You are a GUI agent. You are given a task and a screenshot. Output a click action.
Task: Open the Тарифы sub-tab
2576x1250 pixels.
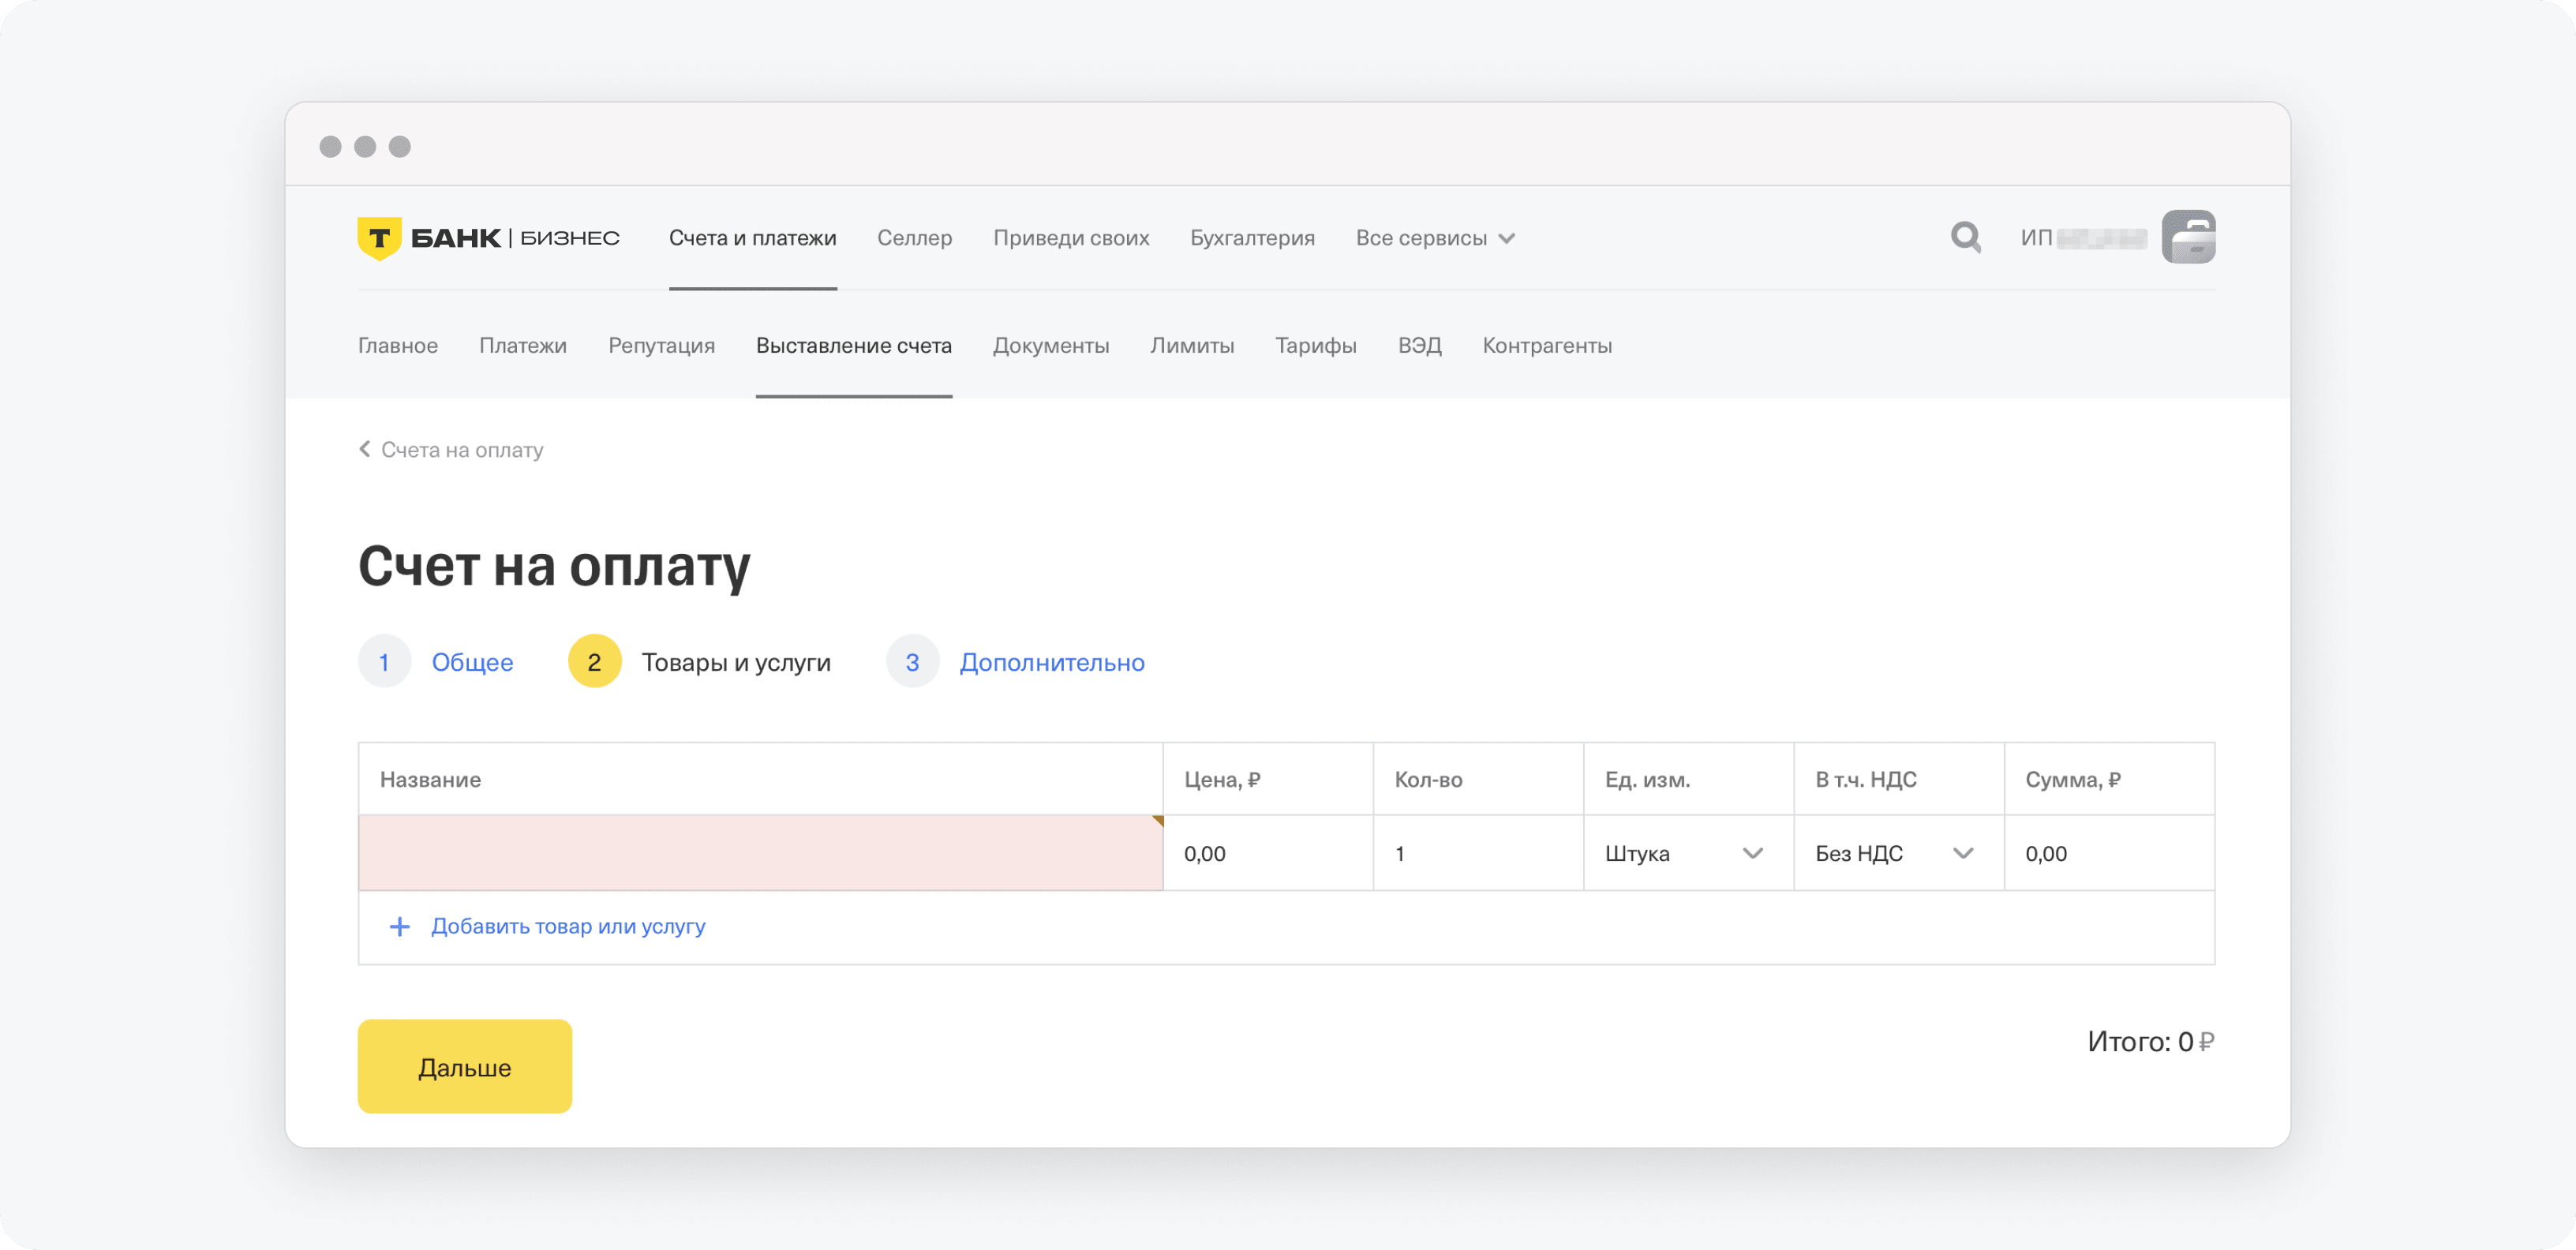pyautogui.click(x=1315, y=345)
